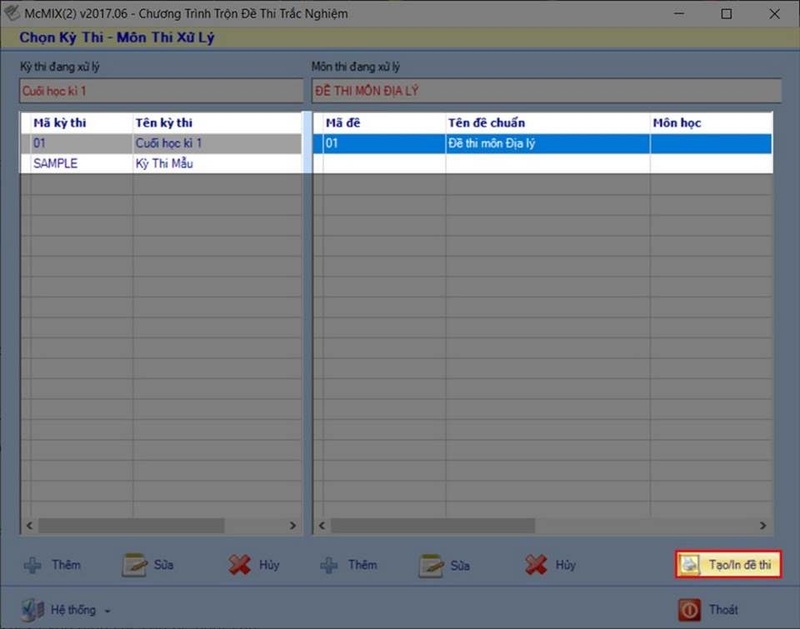800x629 pixels.
Task: Select the Cuối học kì 1 exam row
Action: (161, 143)
